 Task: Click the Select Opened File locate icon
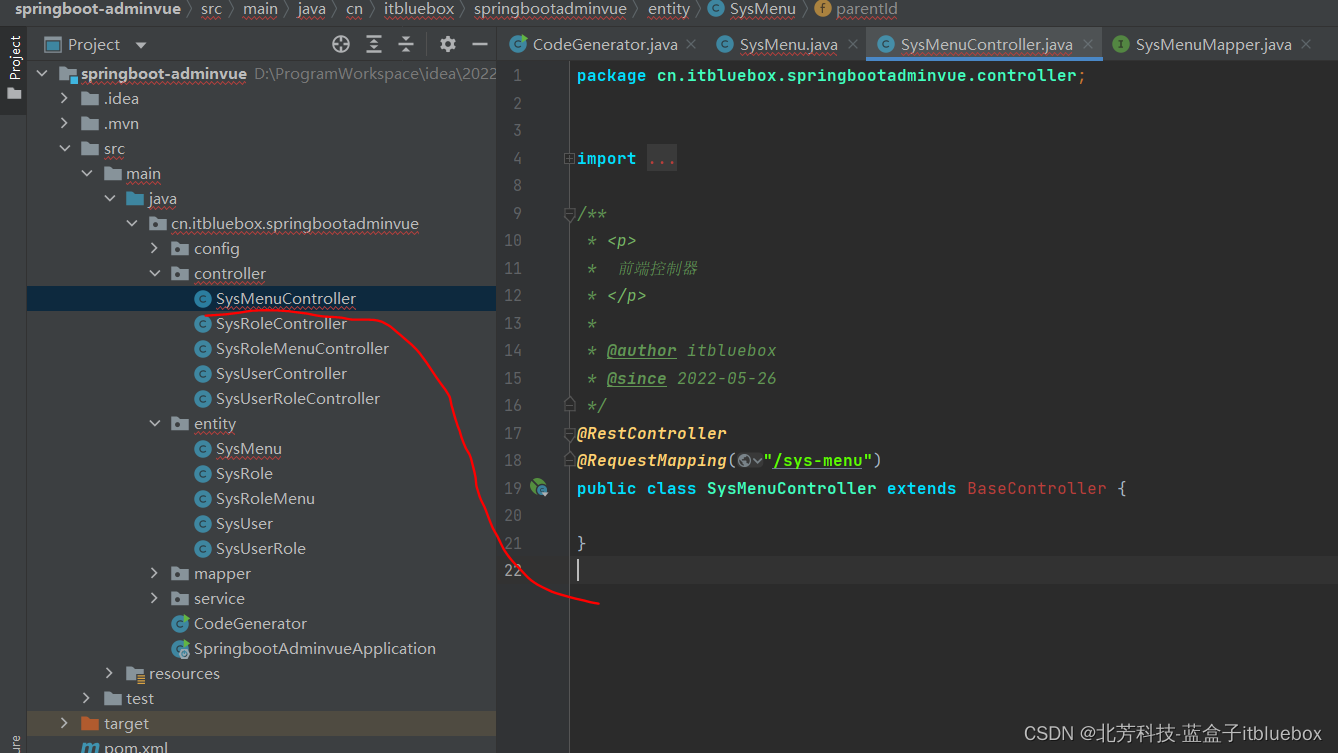(x=341, y=44)
